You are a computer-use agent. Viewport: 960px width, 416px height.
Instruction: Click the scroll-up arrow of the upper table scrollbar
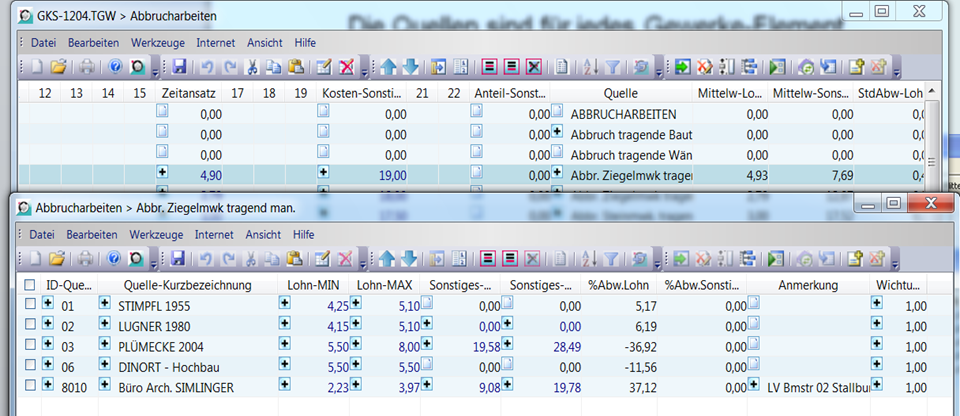(x=931, y=93)
